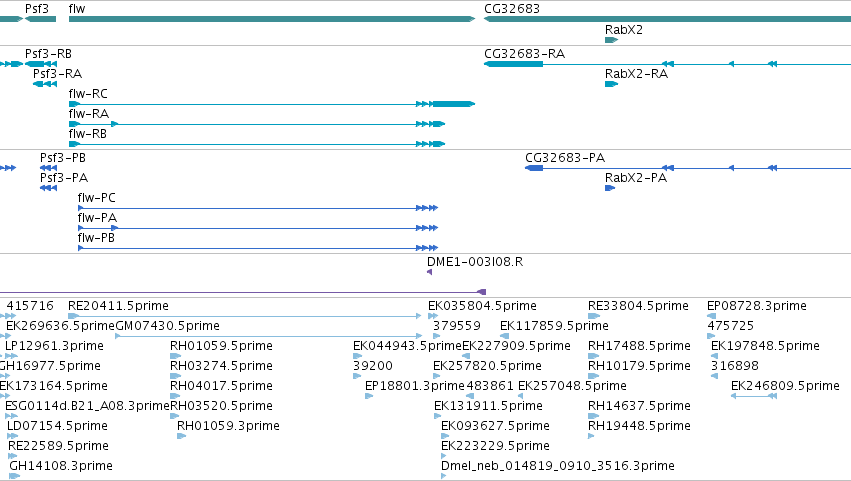Viewport: 851px width, 481px height.
Task: Select the 475725 EST label
Action: (x=731, y=326)
